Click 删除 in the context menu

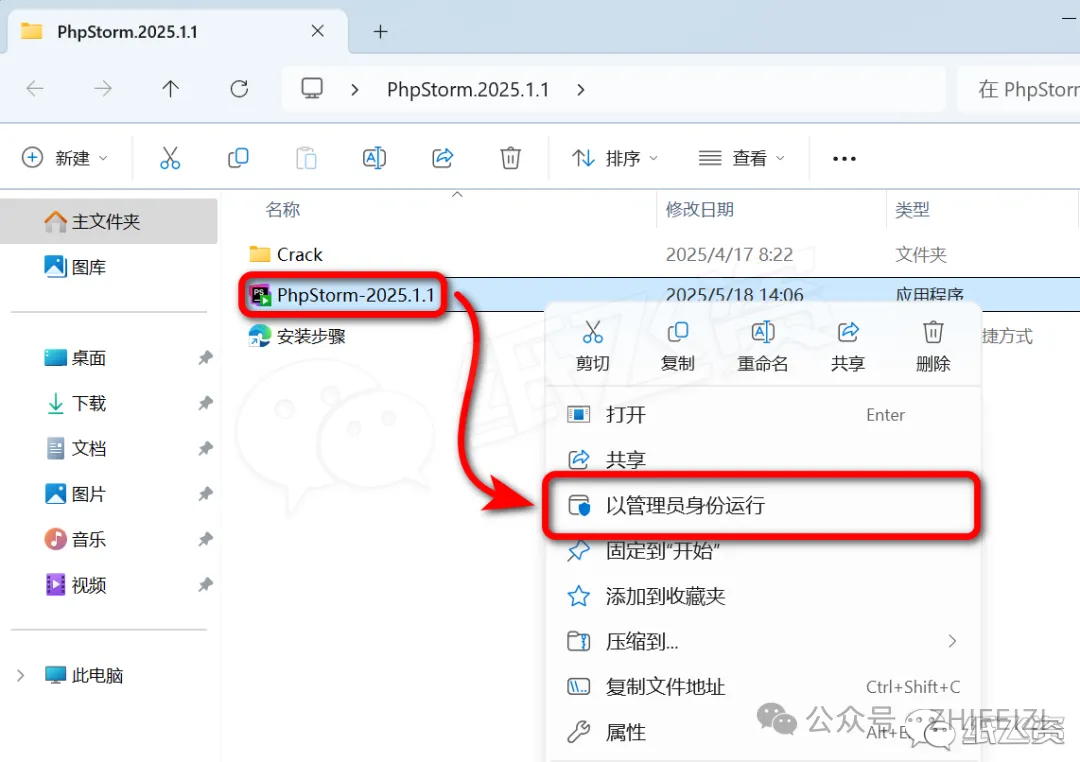click(933, 346)
